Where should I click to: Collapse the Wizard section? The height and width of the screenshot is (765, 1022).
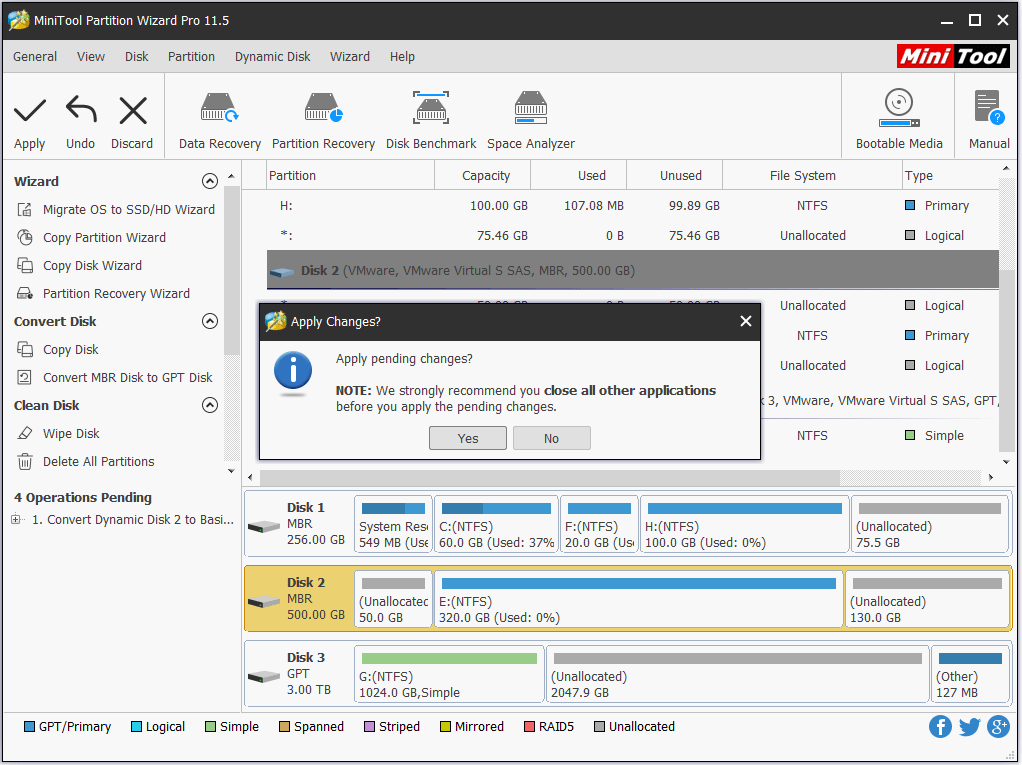(x=210, y=181)
